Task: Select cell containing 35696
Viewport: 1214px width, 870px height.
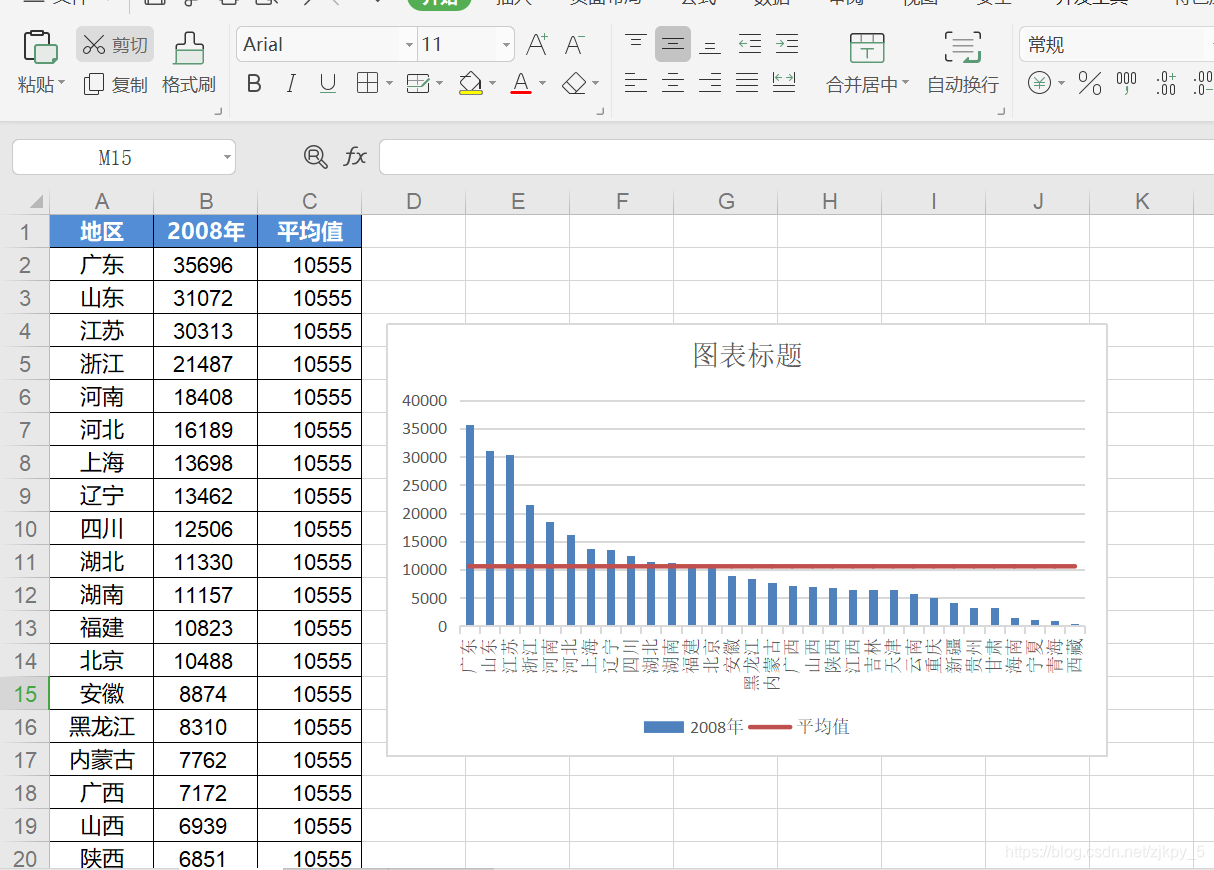Action: coord(206,265)
